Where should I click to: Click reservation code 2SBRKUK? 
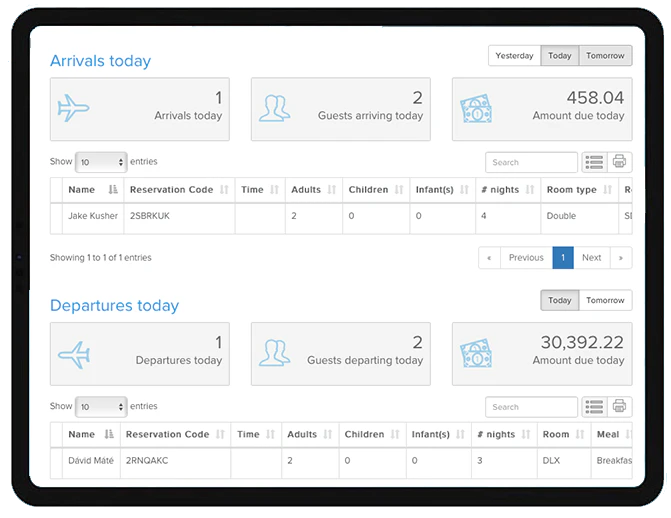pos(150,216)
